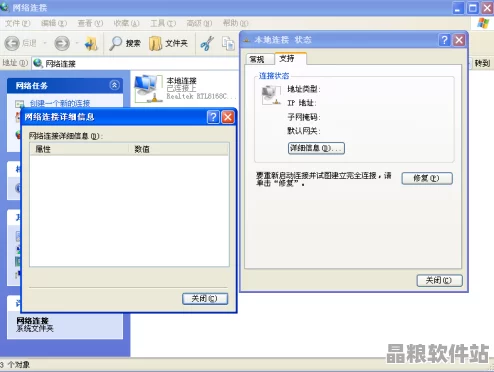Open the 高级(N) menu
Image resolution: width=494 pixels, height=372 pixels.
click(199, 23)
